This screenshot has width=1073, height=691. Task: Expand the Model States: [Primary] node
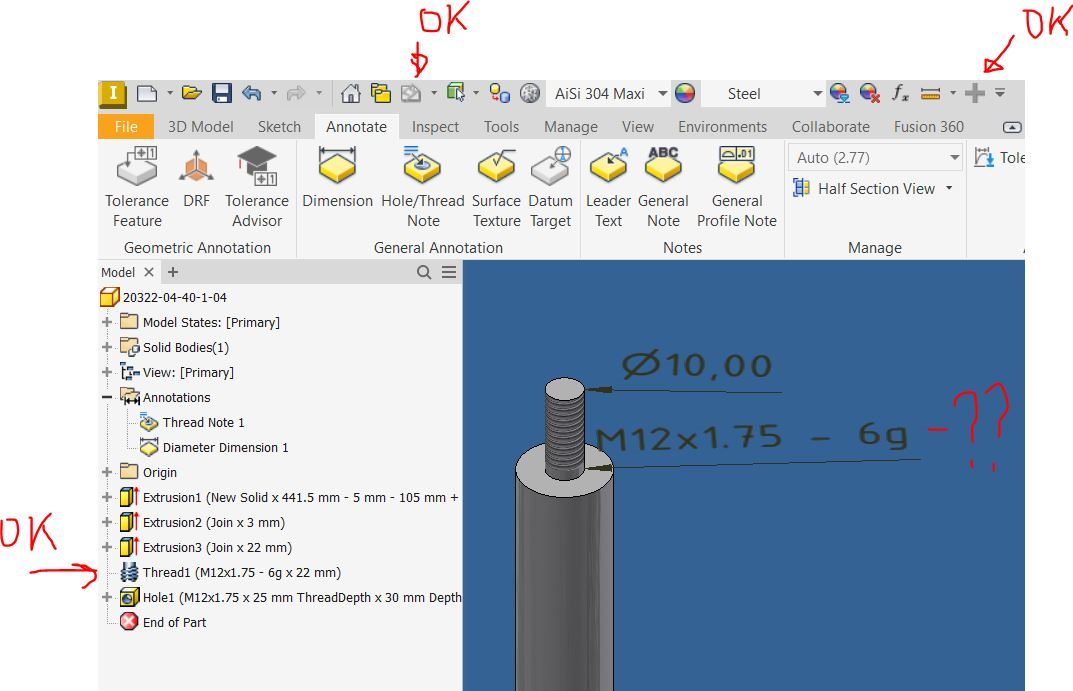[x=107, y=322]
